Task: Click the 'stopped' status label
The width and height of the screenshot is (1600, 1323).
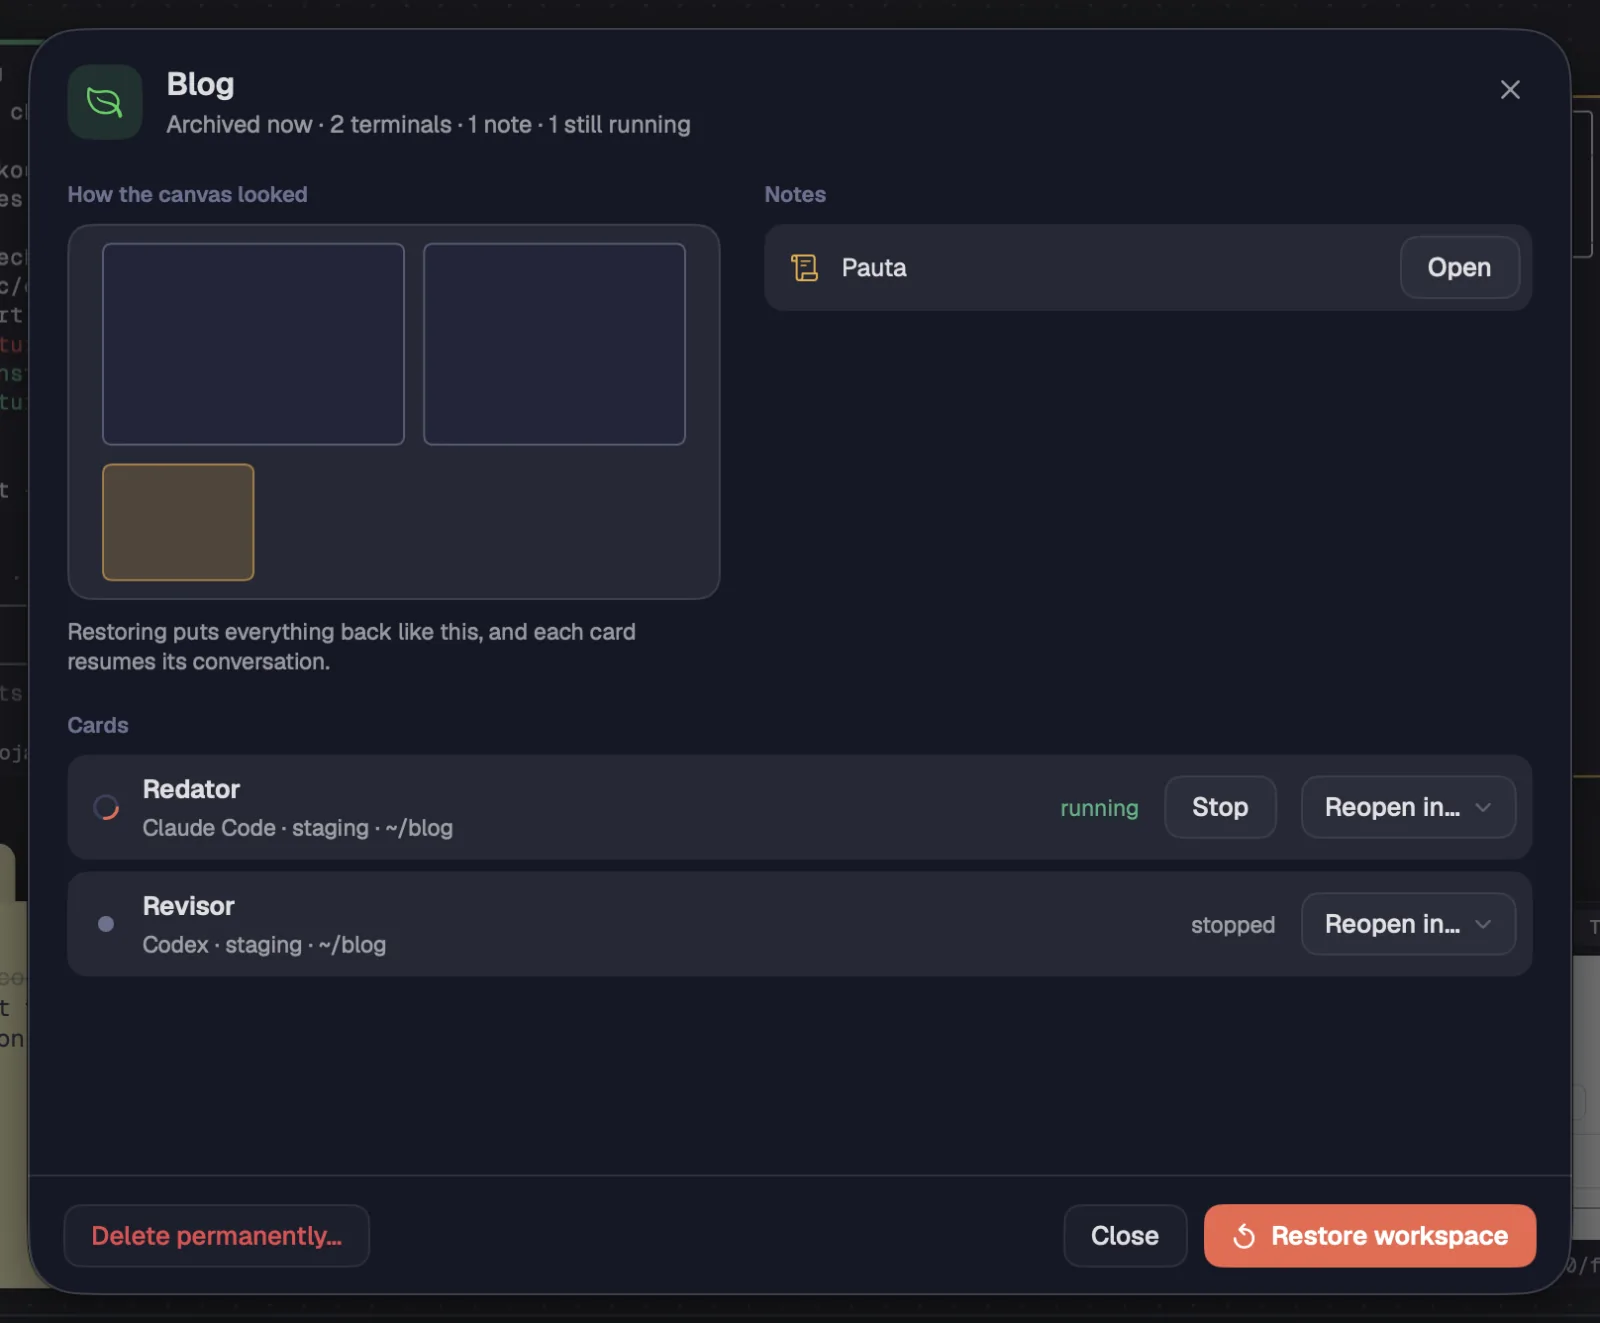Action: click(1233, 925)
